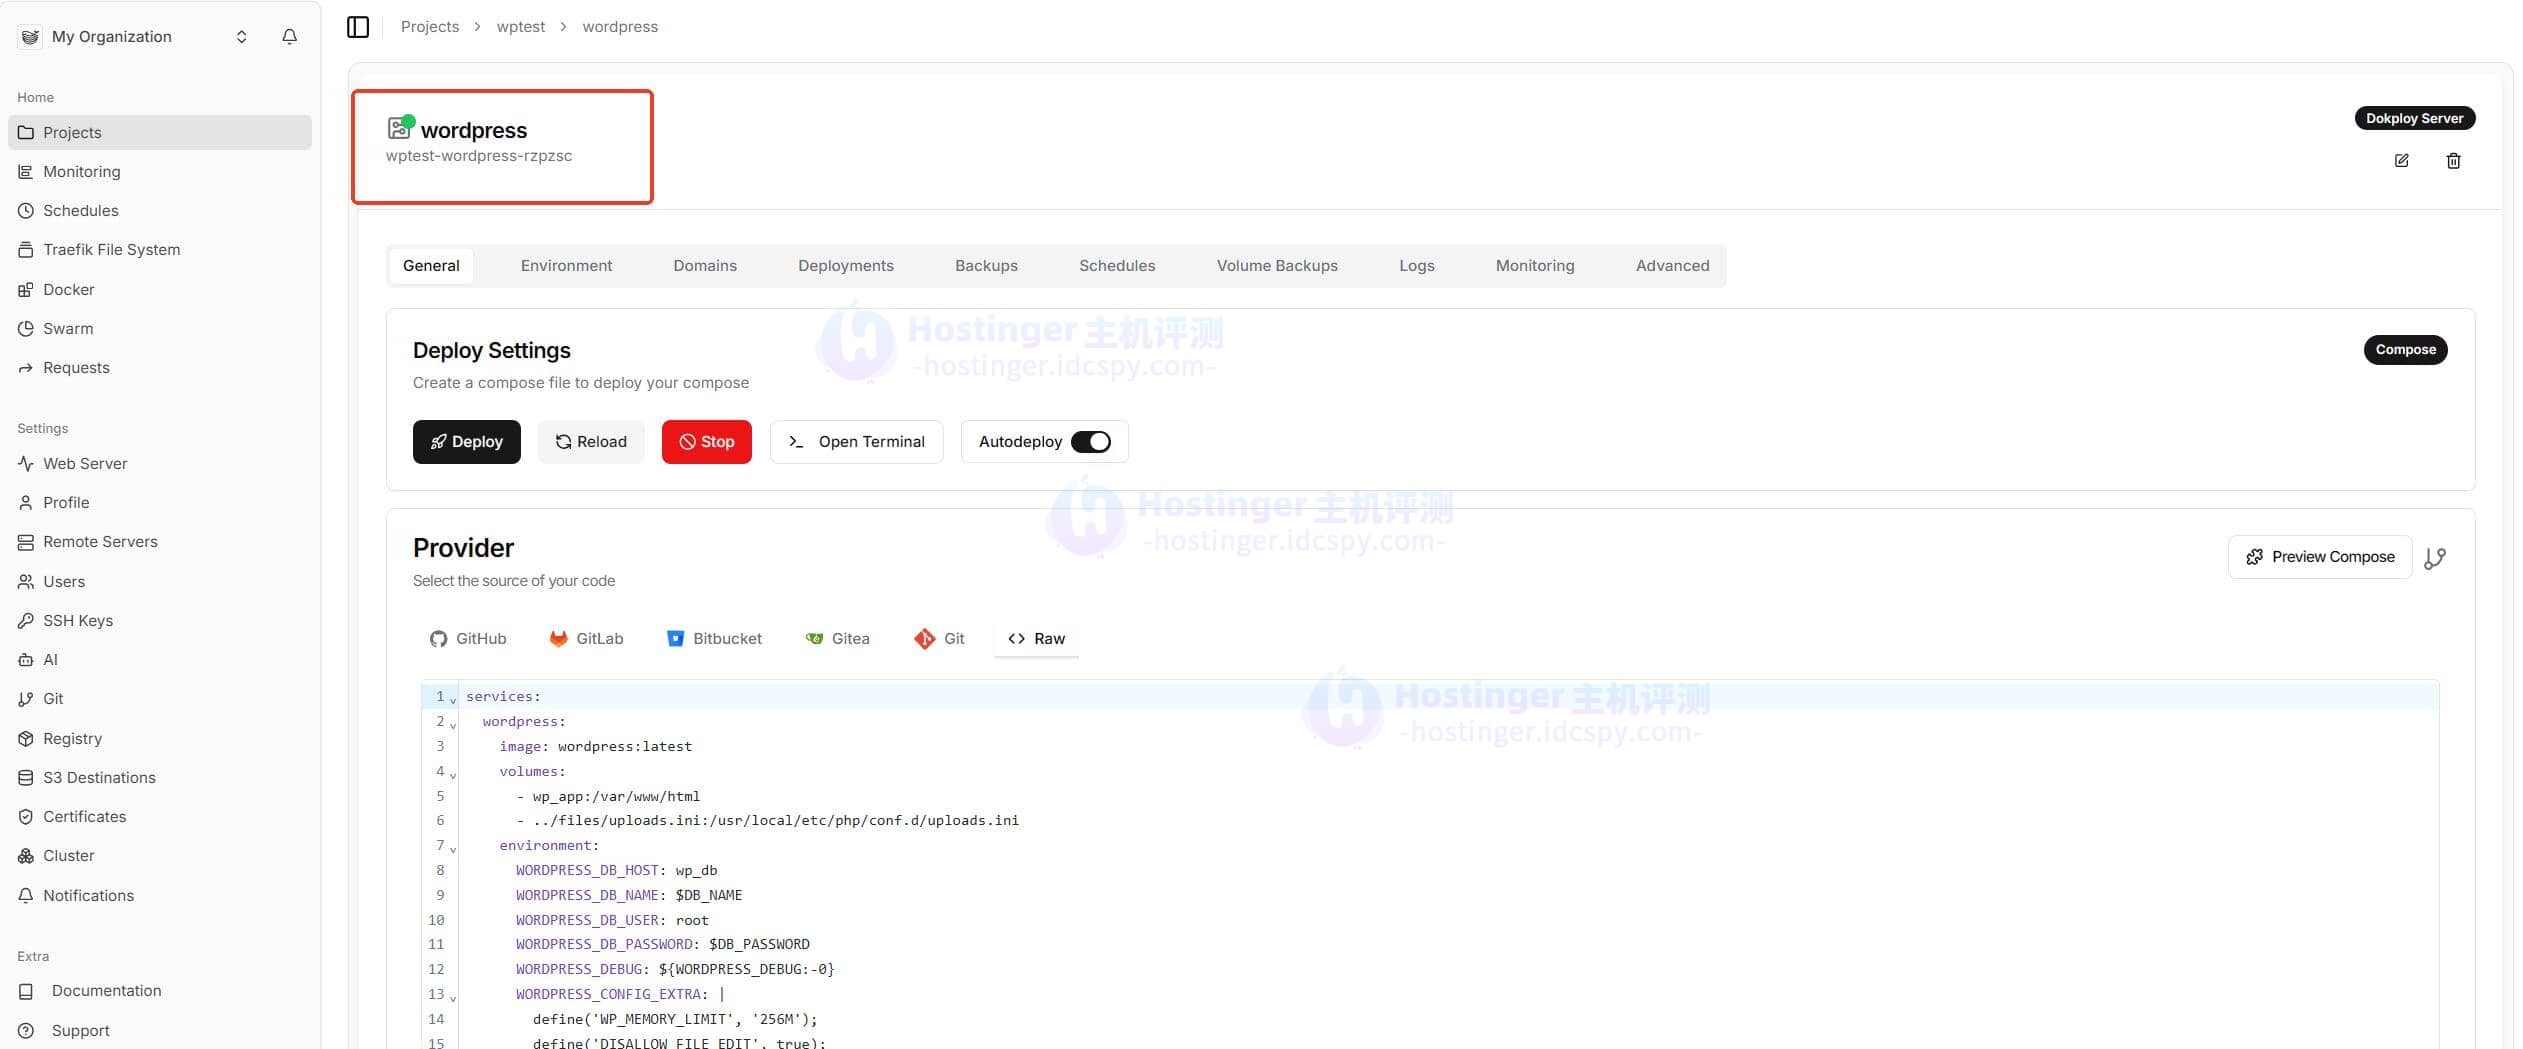Viewport: 2523px width, 1049px height.
Task: Collapse the services block fold arrow on line 1
Action: click(453, 700)
